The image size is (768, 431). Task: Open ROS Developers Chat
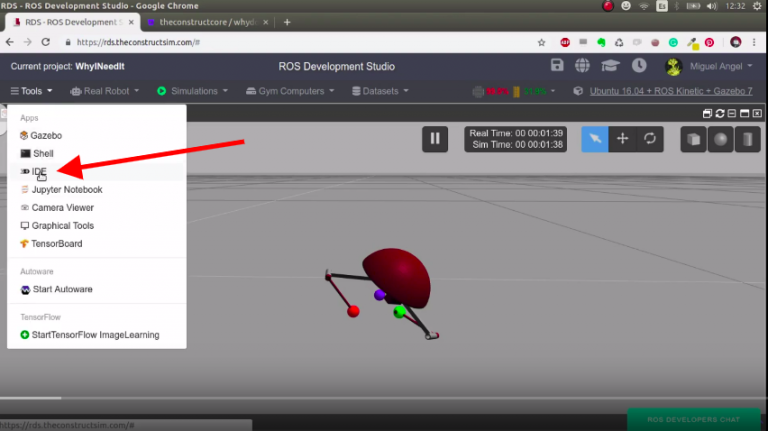coord(694,420)
